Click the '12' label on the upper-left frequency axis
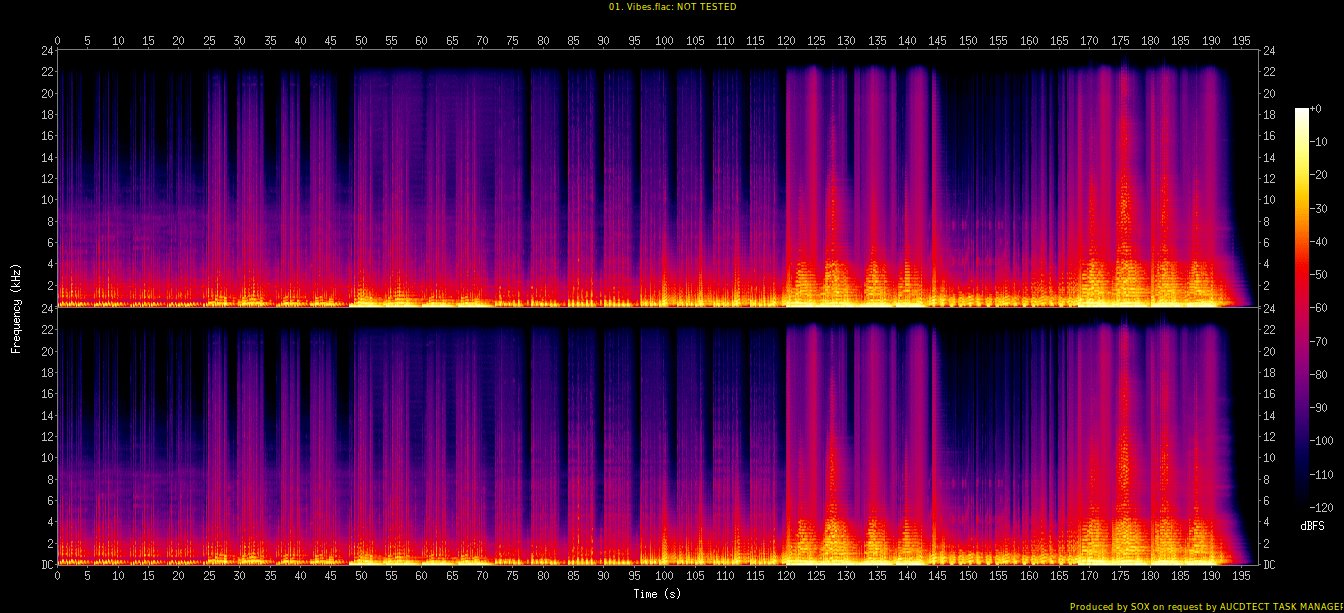This screenshot has width=1344, height=613. tap(47, 178)
